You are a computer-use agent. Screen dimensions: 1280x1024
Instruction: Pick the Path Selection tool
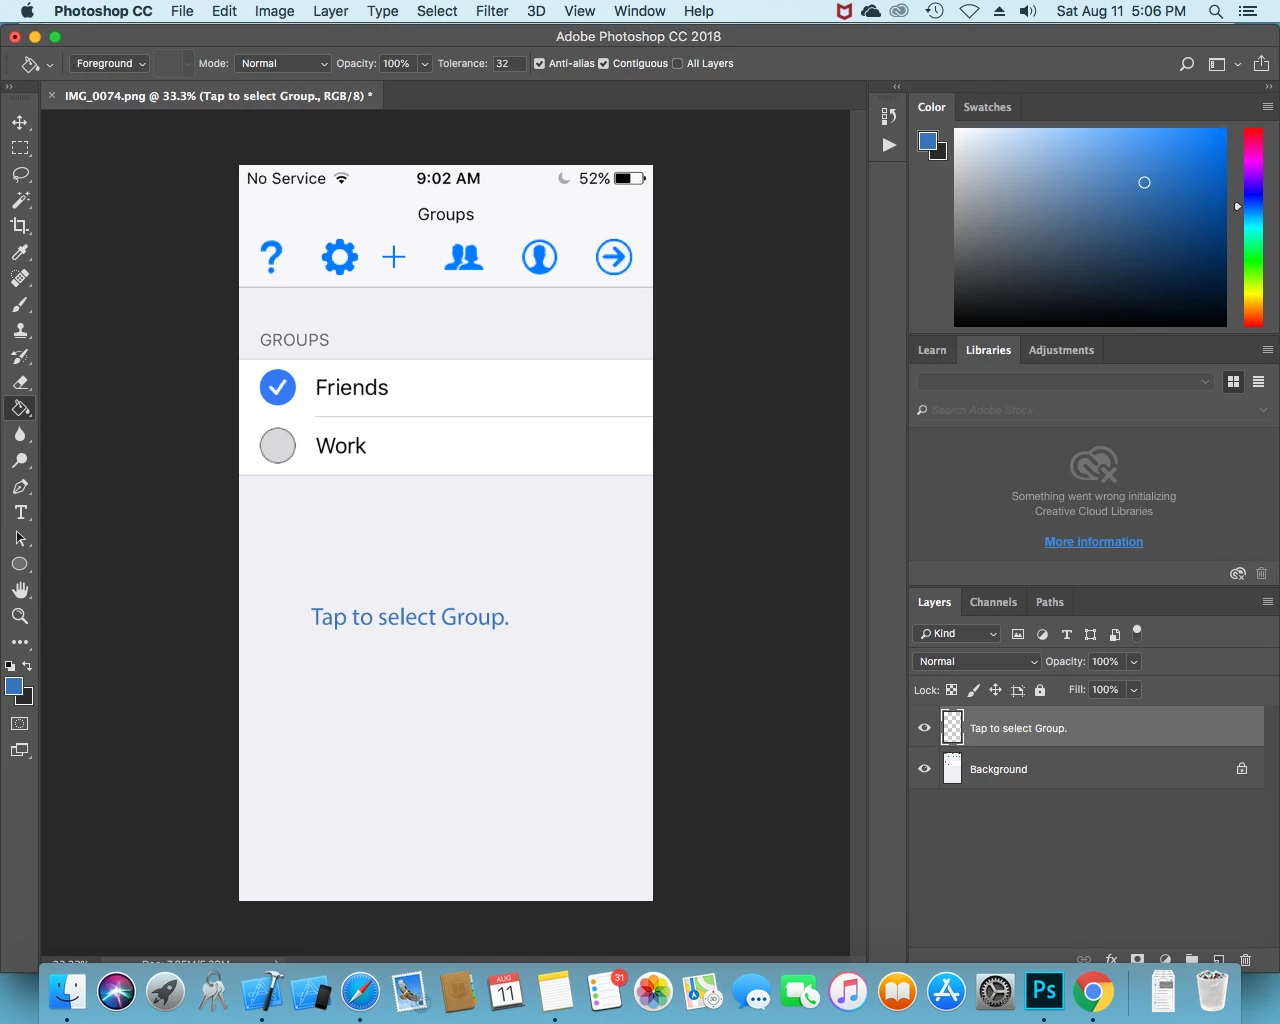[x=20, y=538]
